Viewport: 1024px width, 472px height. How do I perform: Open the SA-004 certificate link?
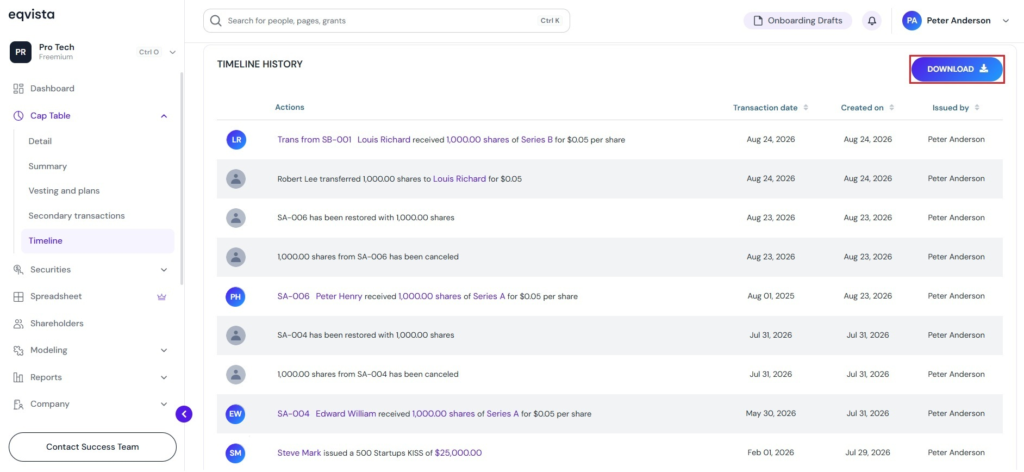click(293, 414)
